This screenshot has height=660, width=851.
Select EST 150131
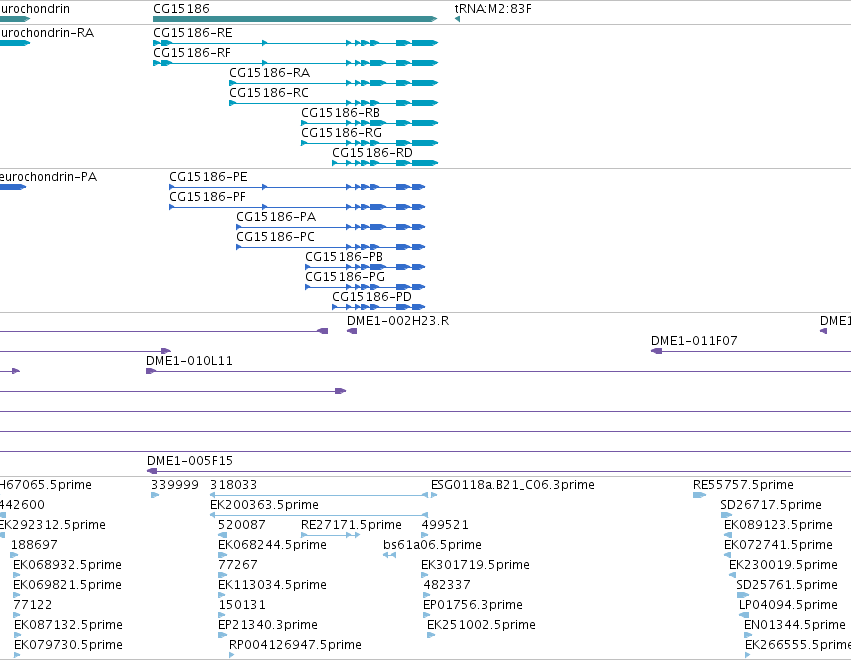242,606
